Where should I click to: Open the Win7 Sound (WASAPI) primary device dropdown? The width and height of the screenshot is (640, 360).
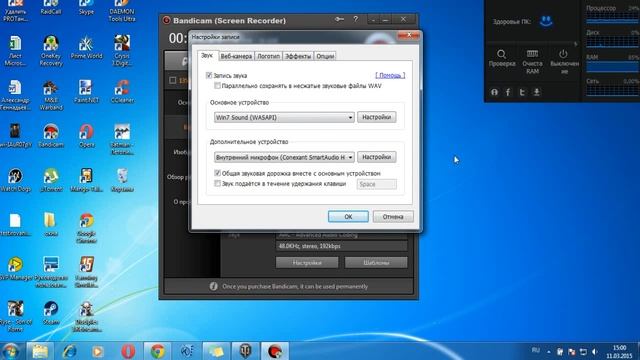[x=284, y=118]
